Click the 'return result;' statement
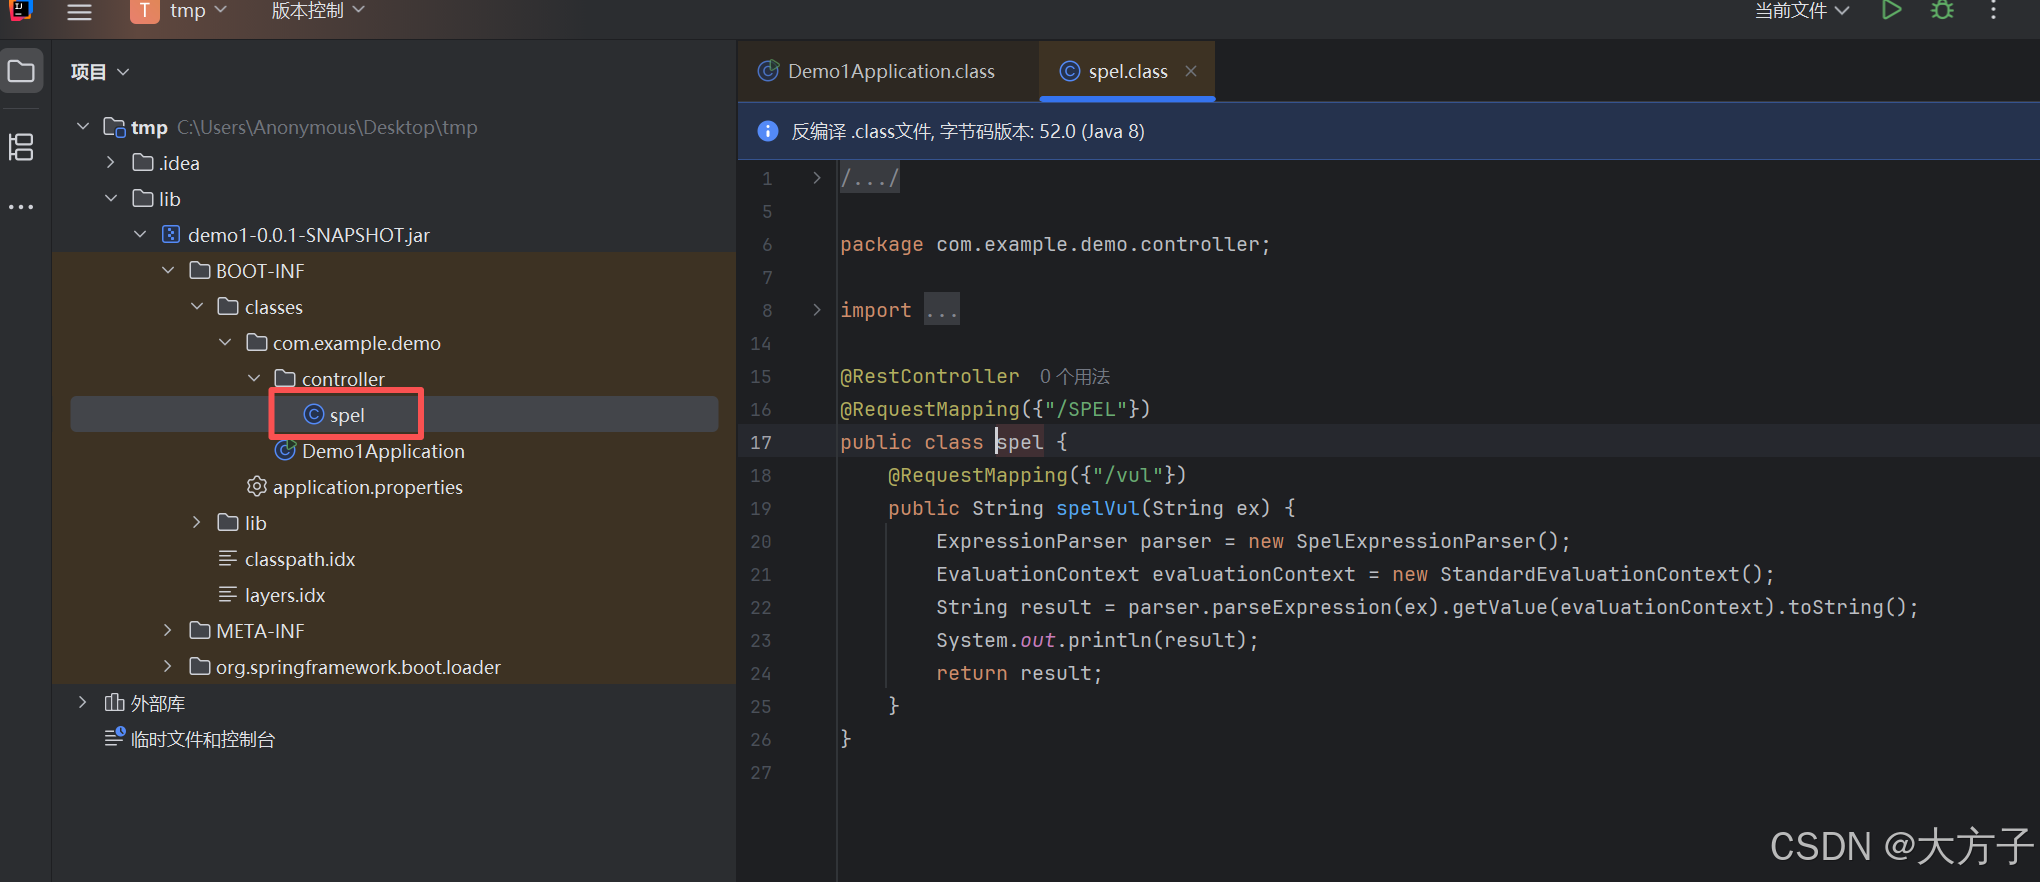 coord(1019,673)
